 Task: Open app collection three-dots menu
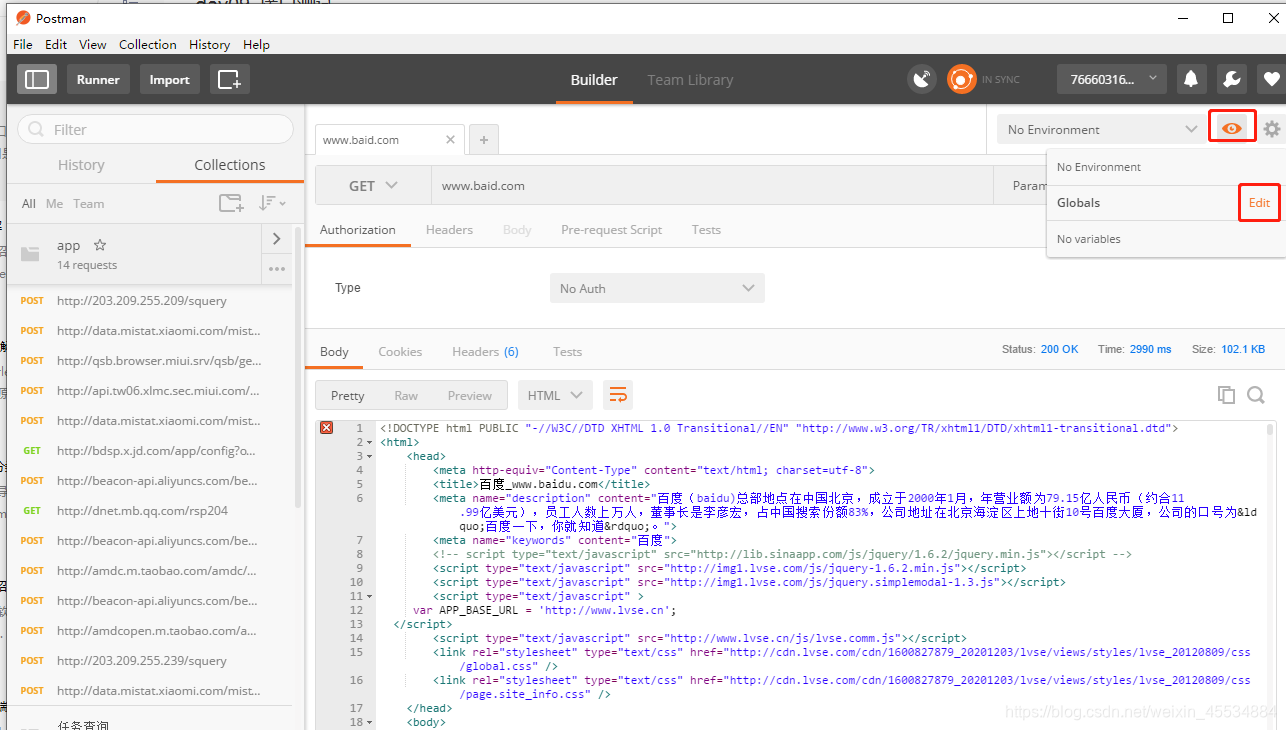click(277, 269)
